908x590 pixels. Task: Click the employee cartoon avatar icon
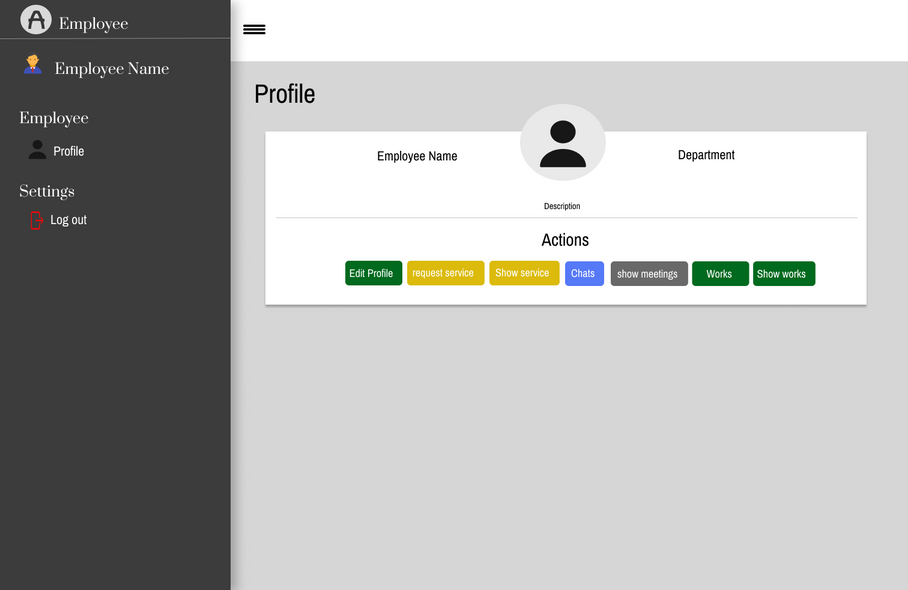coord(32,64)
